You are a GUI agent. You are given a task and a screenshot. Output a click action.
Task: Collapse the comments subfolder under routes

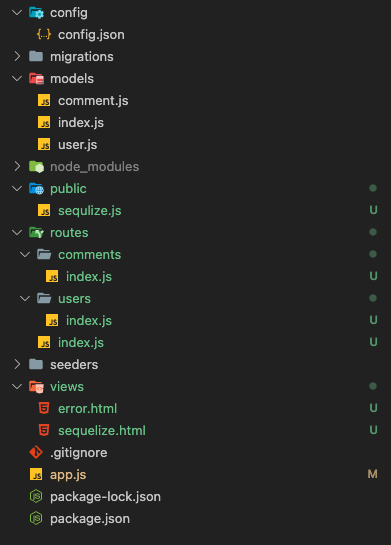click(25, 254)
